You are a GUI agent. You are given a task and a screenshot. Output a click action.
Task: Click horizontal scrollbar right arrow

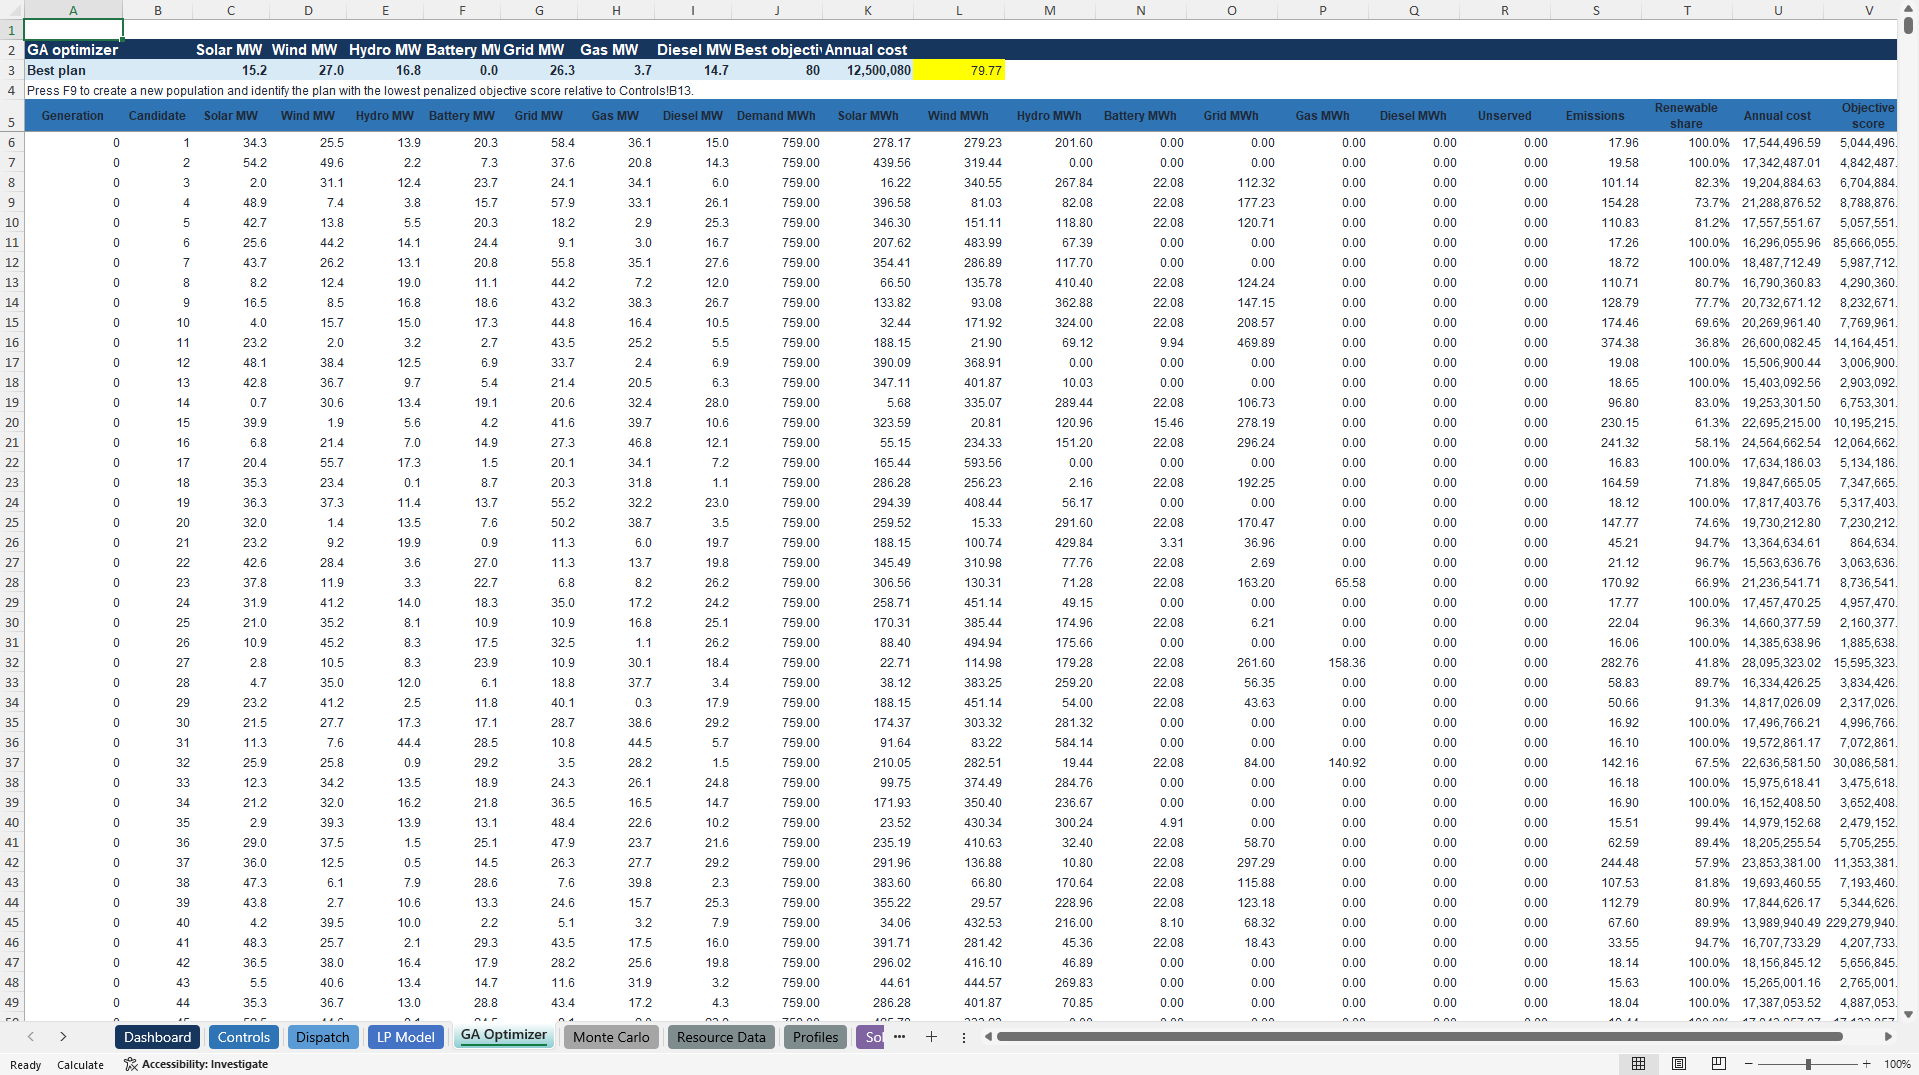coord(1888,1037)
